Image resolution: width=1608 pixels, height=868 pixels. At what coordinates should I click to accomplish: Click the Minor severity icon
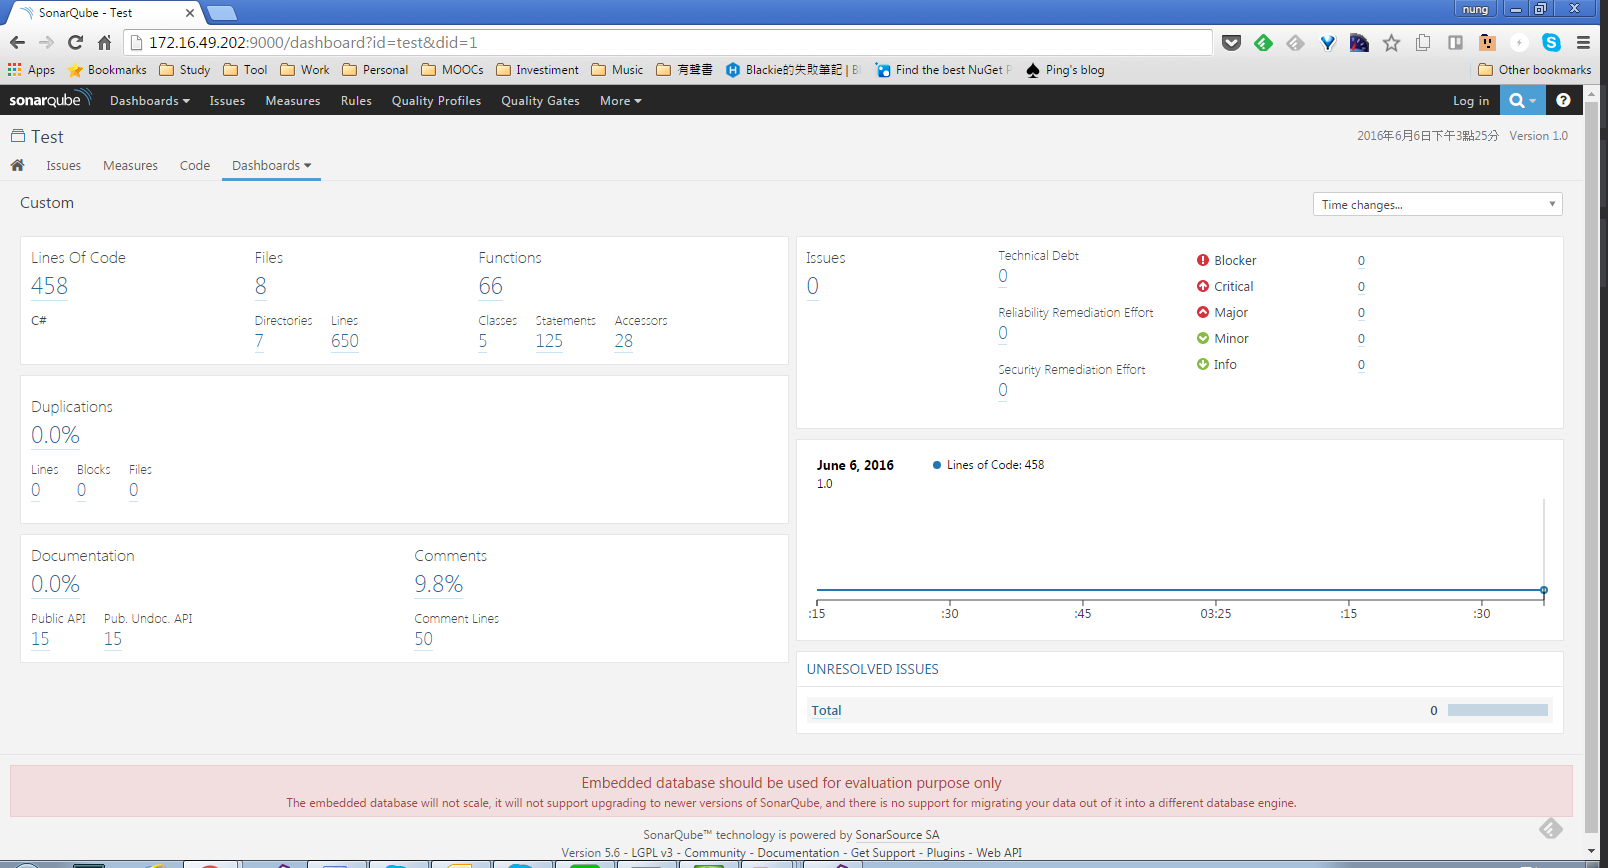click(x=1203, y=338)
